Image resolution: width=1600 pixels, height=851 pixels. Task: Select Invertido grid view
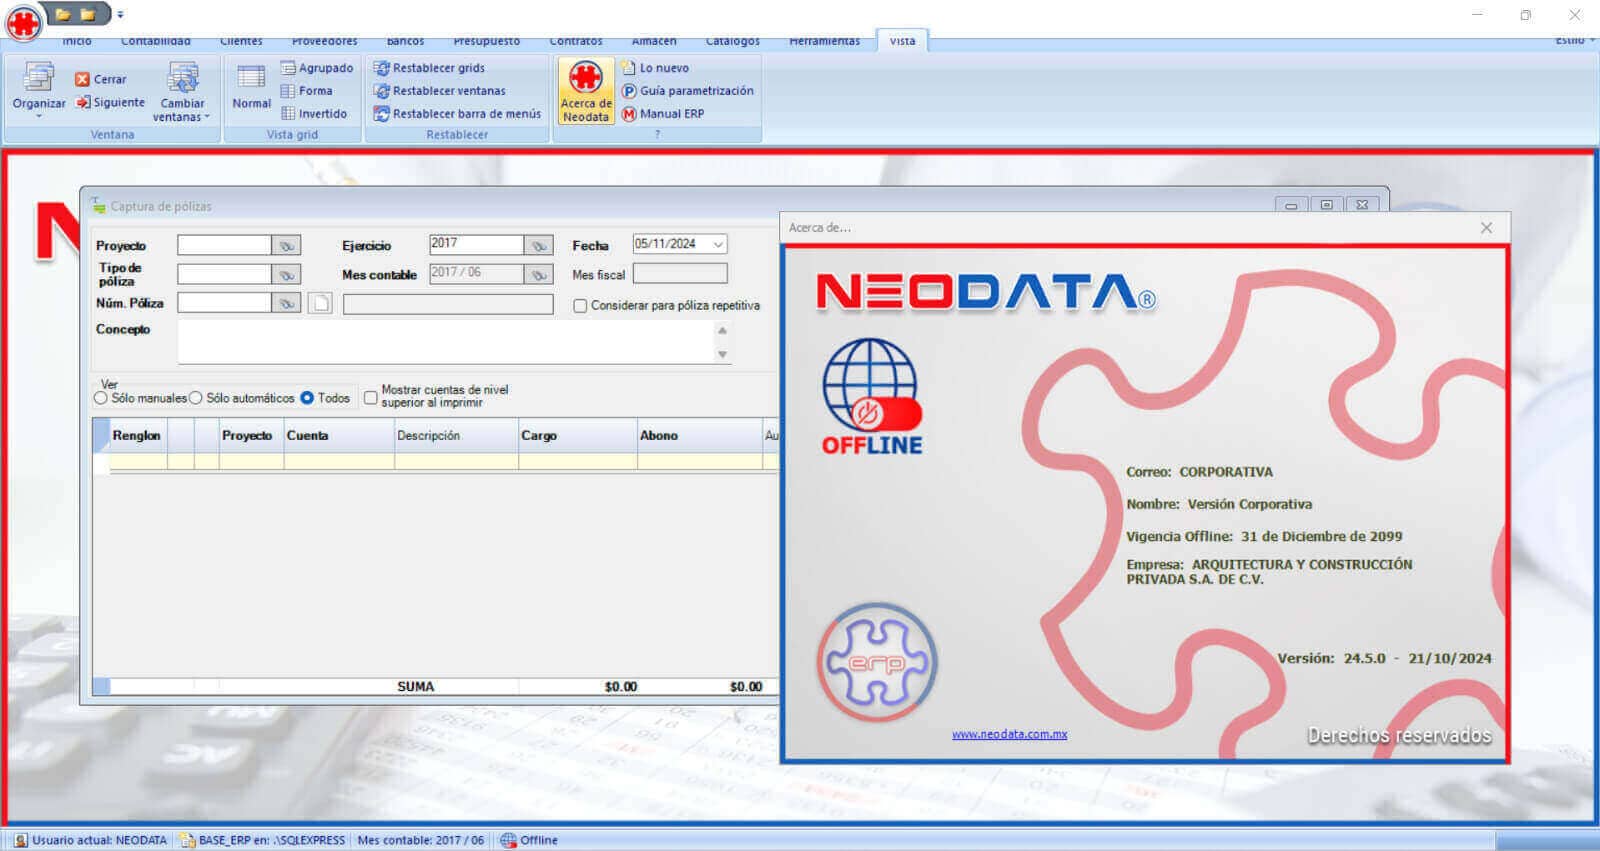(x=314, y=114)
